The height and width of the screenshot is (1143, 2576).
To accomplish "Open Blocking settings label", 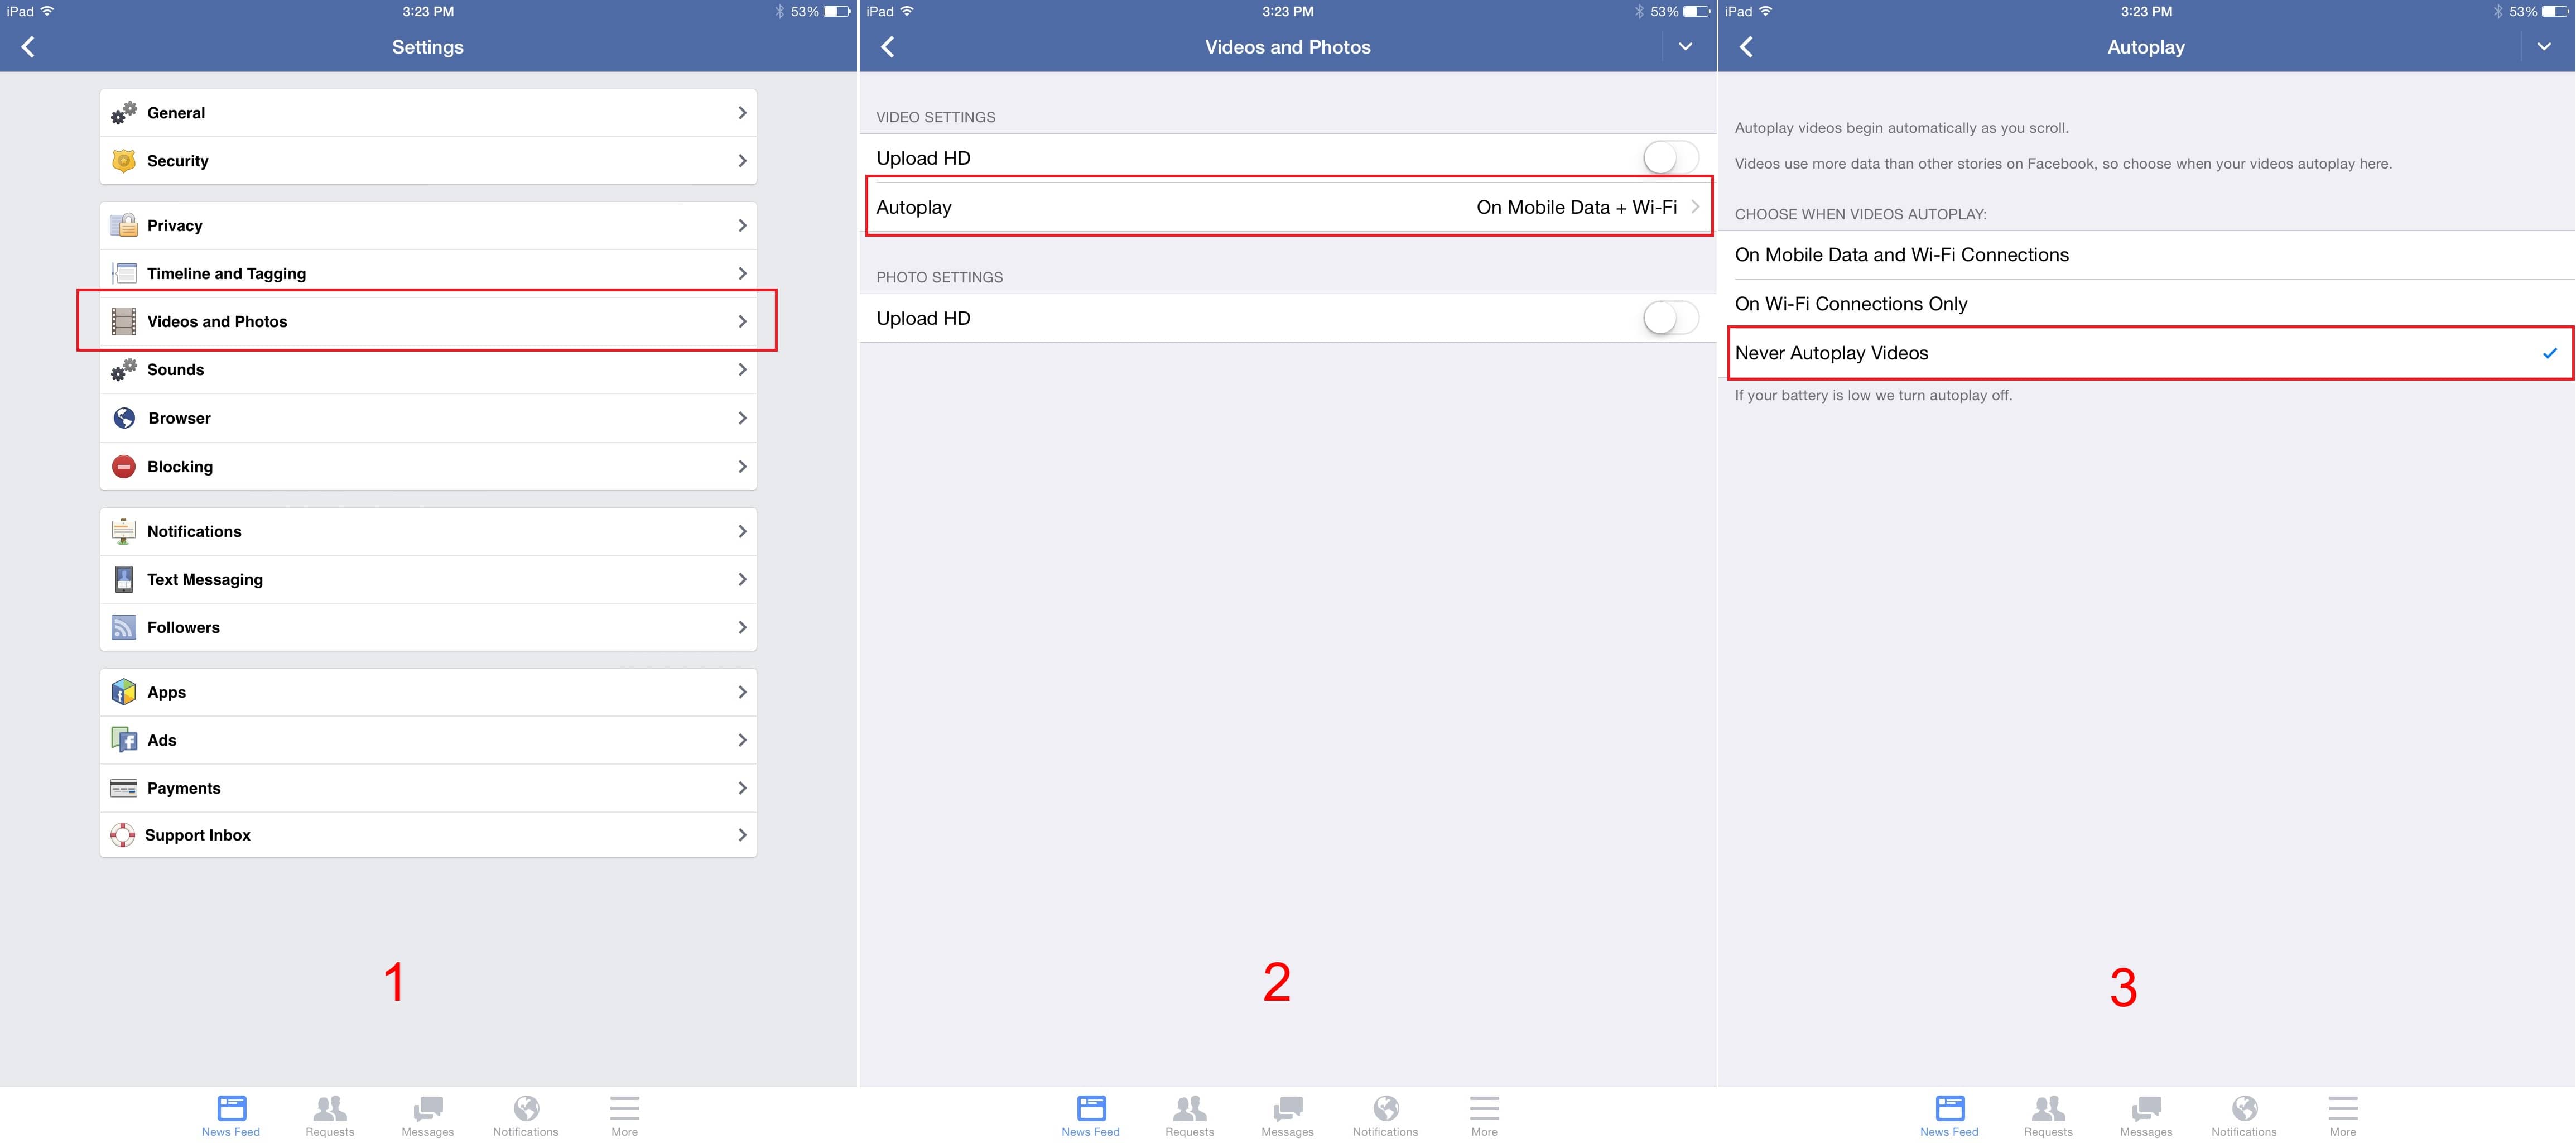I will [x=180, y=467].
